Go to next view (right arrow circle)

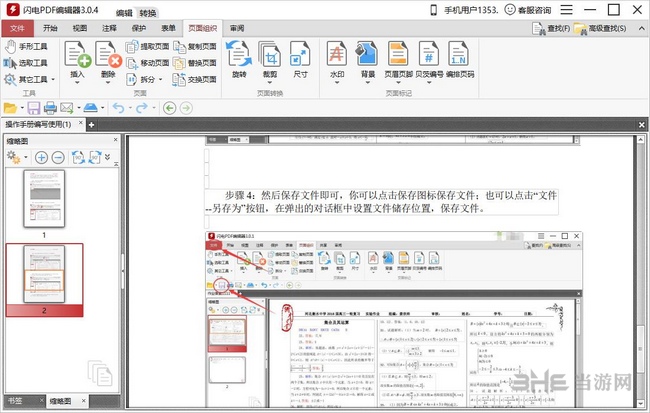186,109
